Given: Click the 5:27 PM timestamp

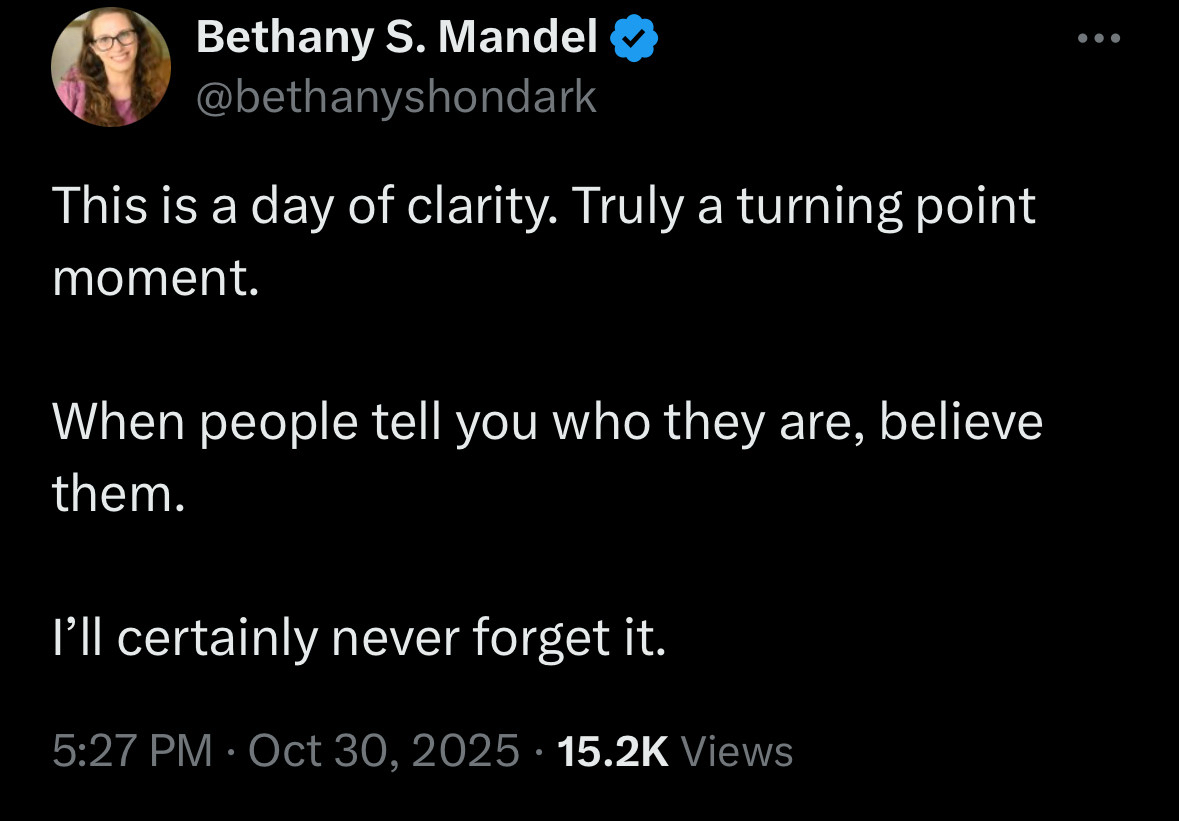Looking at the screenshot, I should pos(132,751).
